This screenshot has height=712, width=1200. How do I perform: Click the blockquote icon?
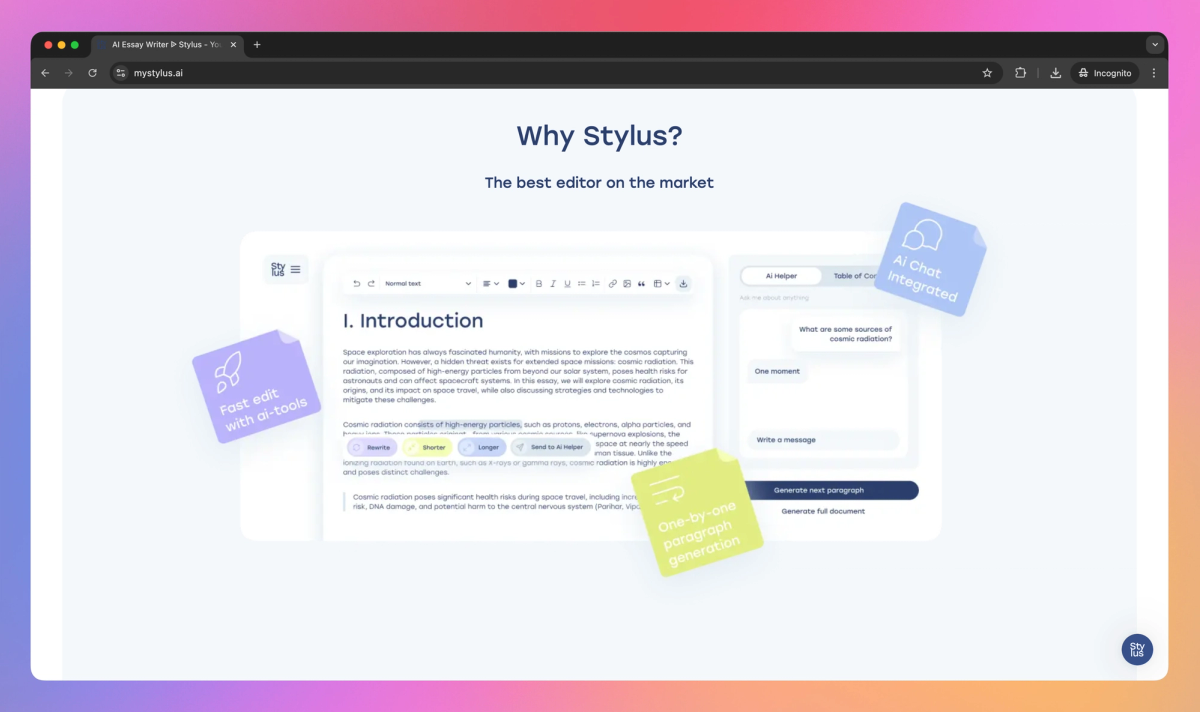[x=641, y=284]
